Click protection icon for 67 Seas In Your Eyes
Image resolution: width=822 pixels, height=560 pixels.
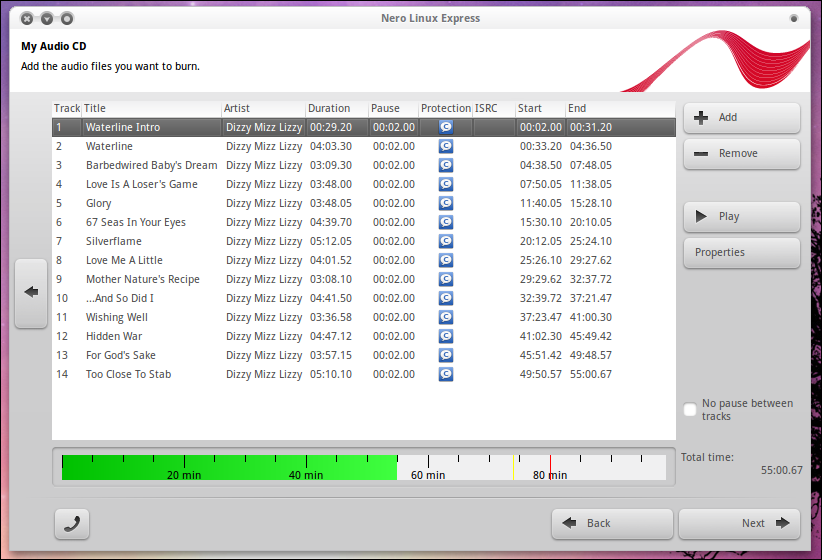(x=446, y=222)
